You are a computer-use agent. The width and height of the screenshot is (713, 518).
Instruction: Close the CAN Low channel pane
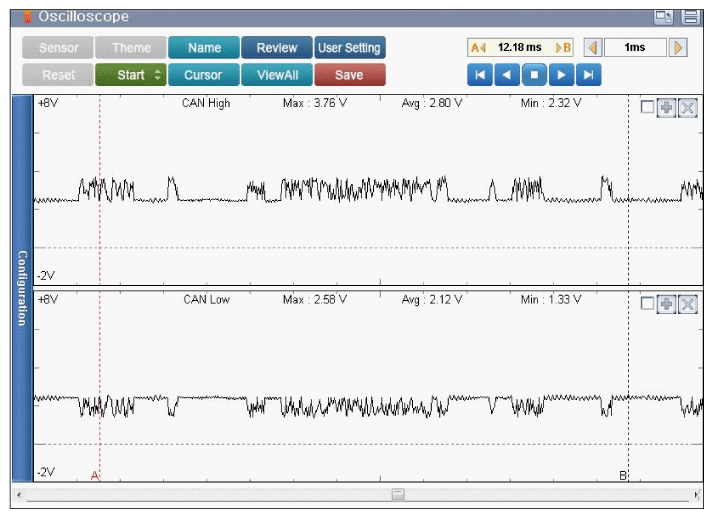688,304
